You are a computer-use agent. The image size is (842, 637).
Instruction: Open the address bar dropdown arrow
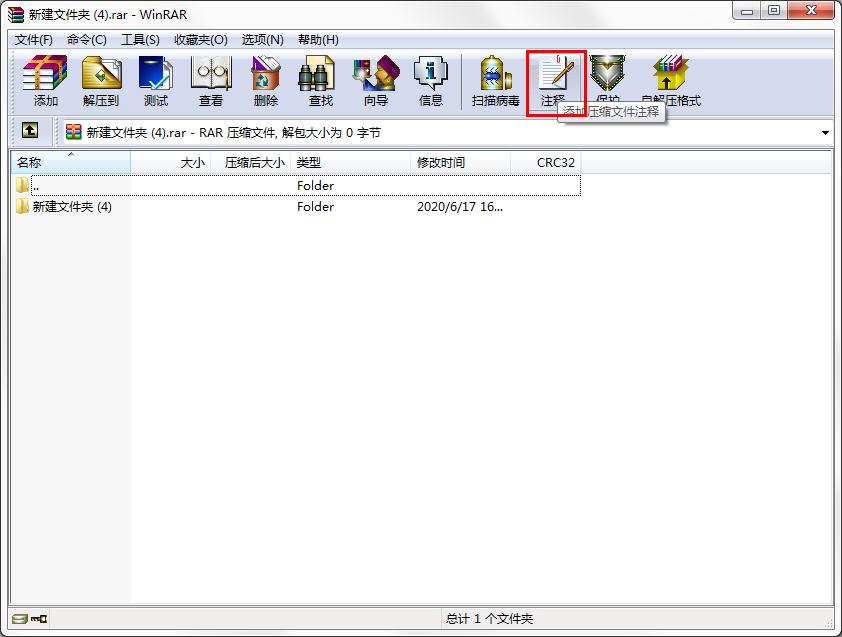(825, 131)
